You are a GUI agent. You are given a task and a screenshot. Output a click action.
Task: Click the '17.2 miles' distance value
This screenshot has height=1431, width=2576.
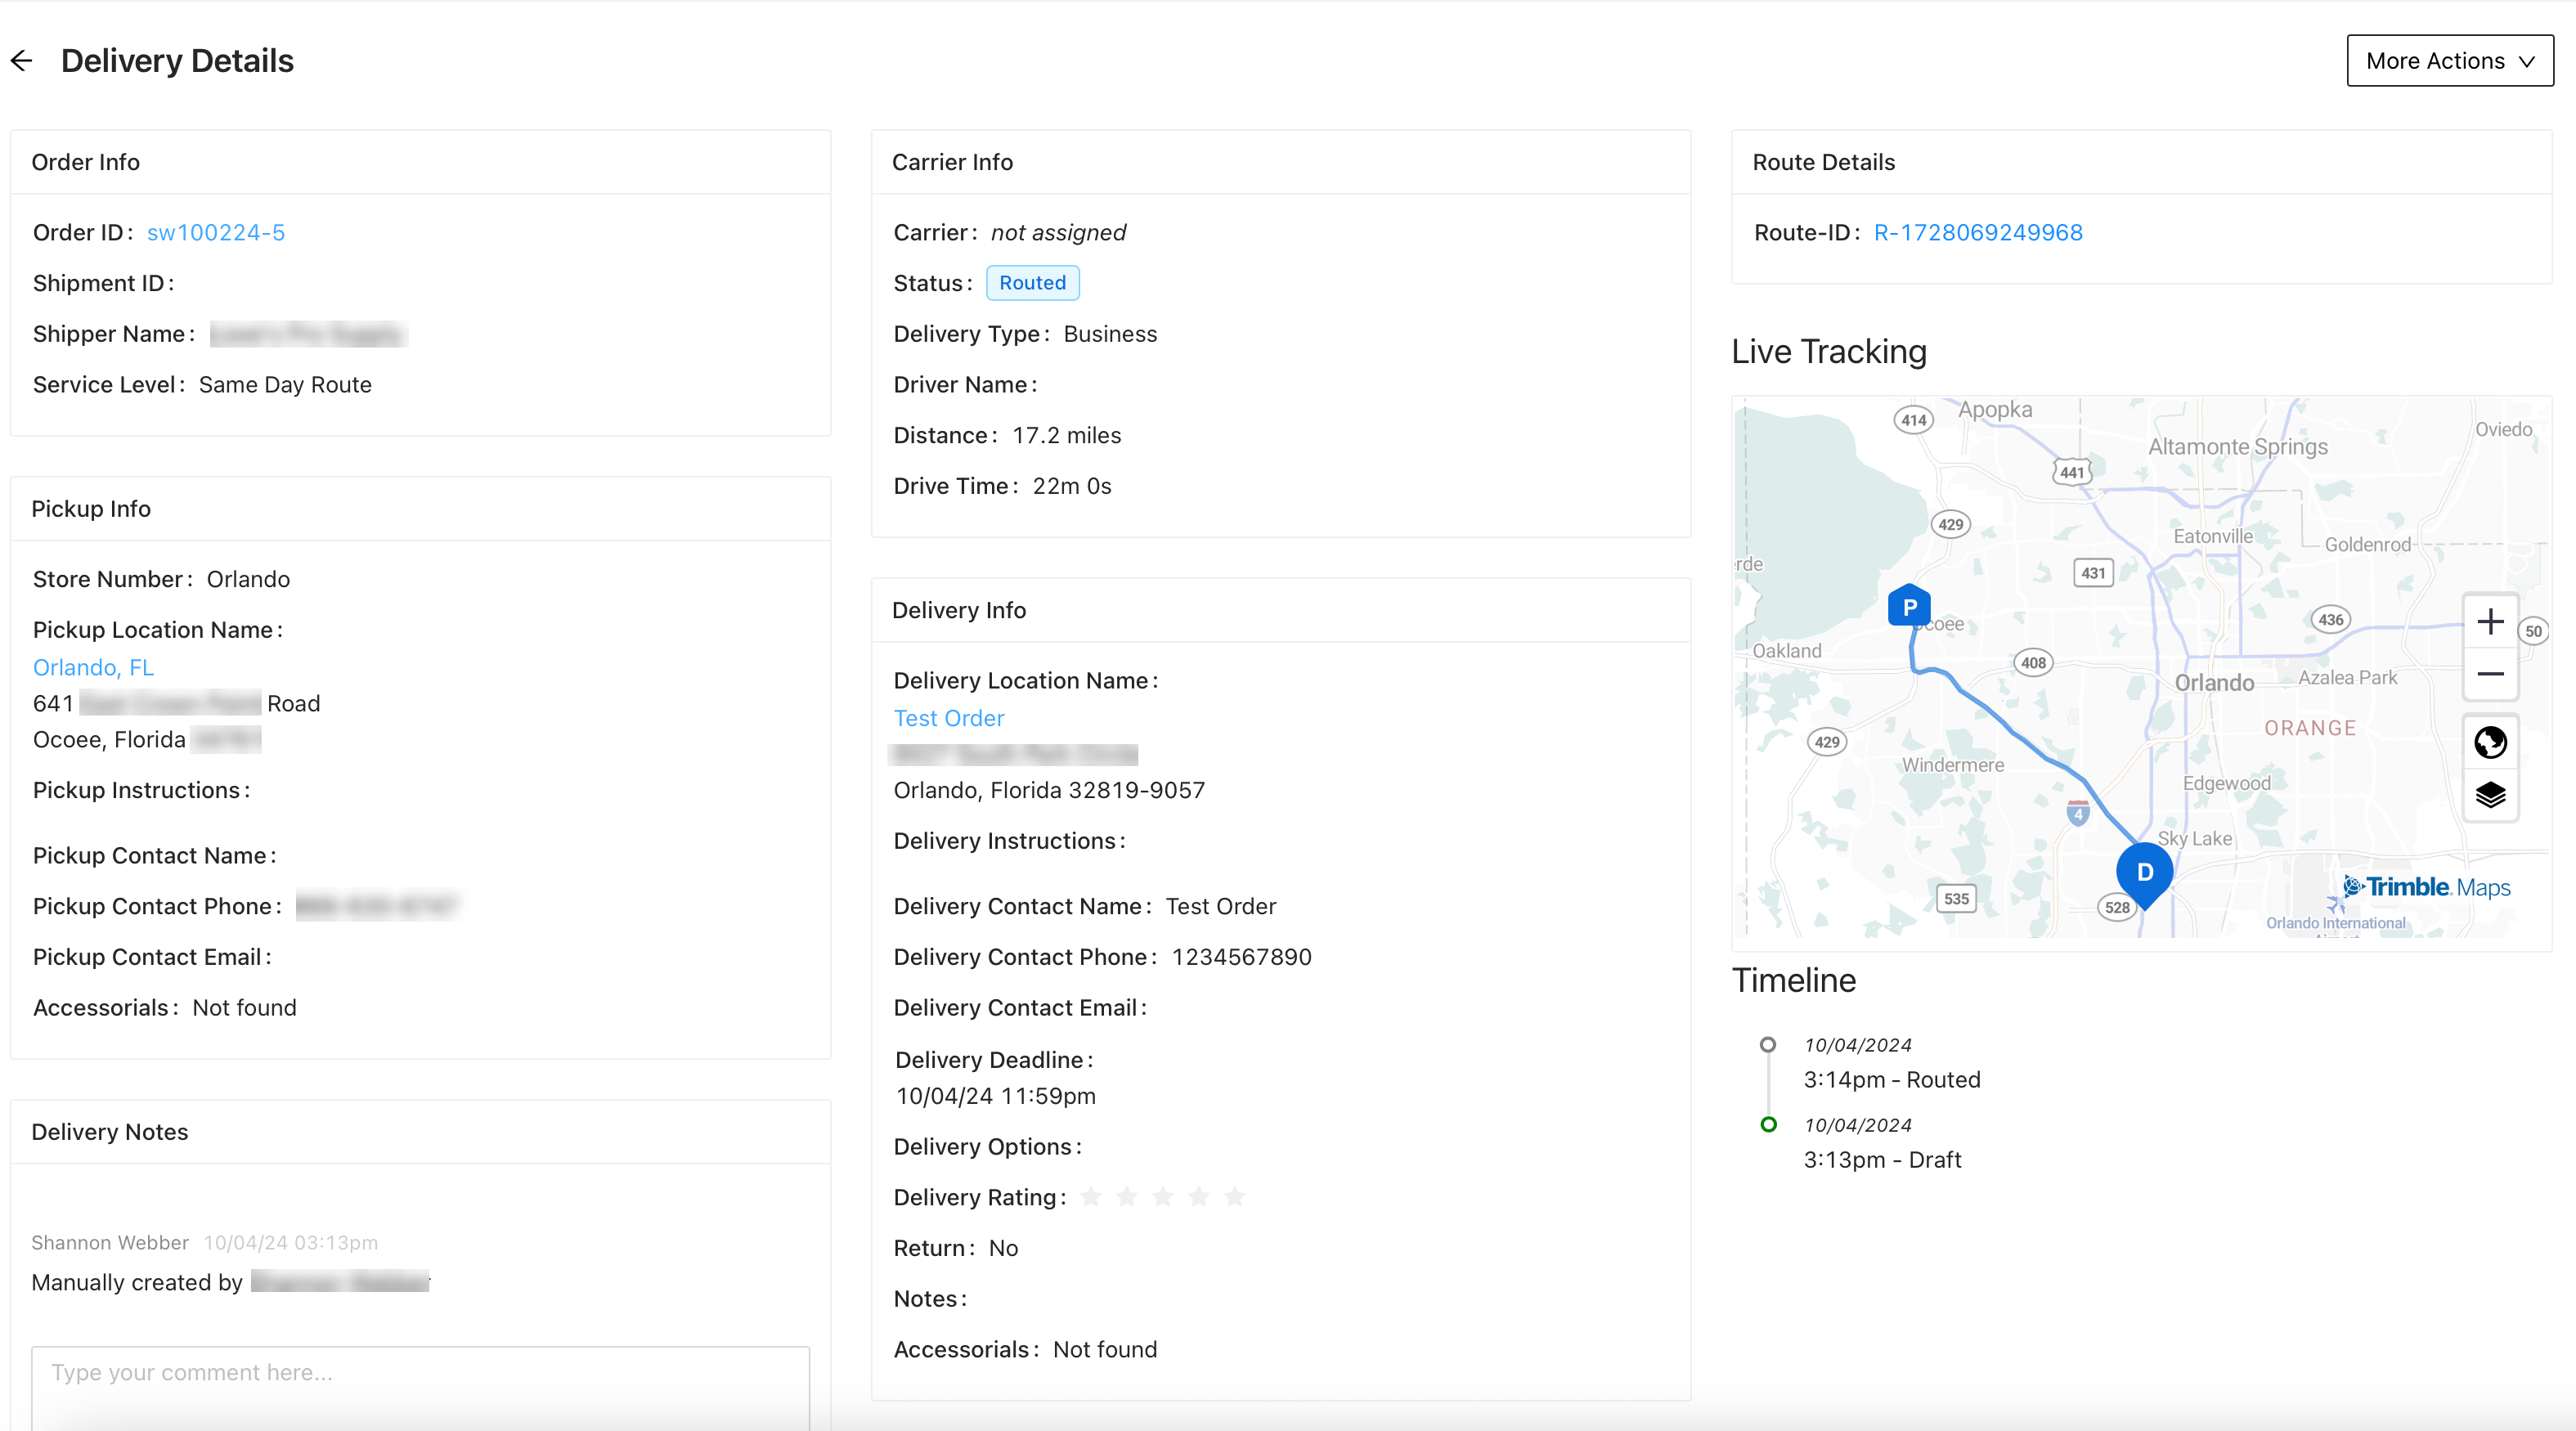pyautogui.click(x=1066, y=436)
